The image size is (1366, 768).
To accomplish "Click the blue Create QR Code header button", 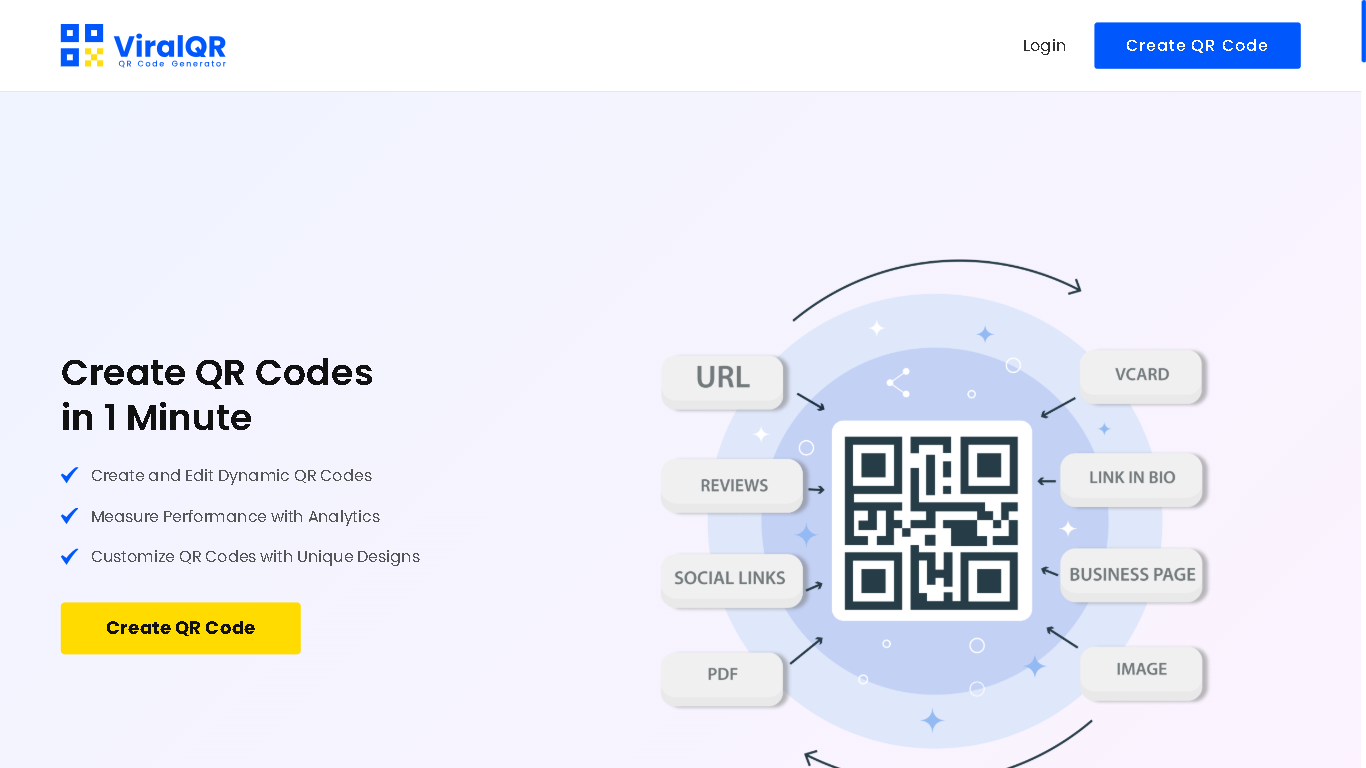I will [1197, 46].
